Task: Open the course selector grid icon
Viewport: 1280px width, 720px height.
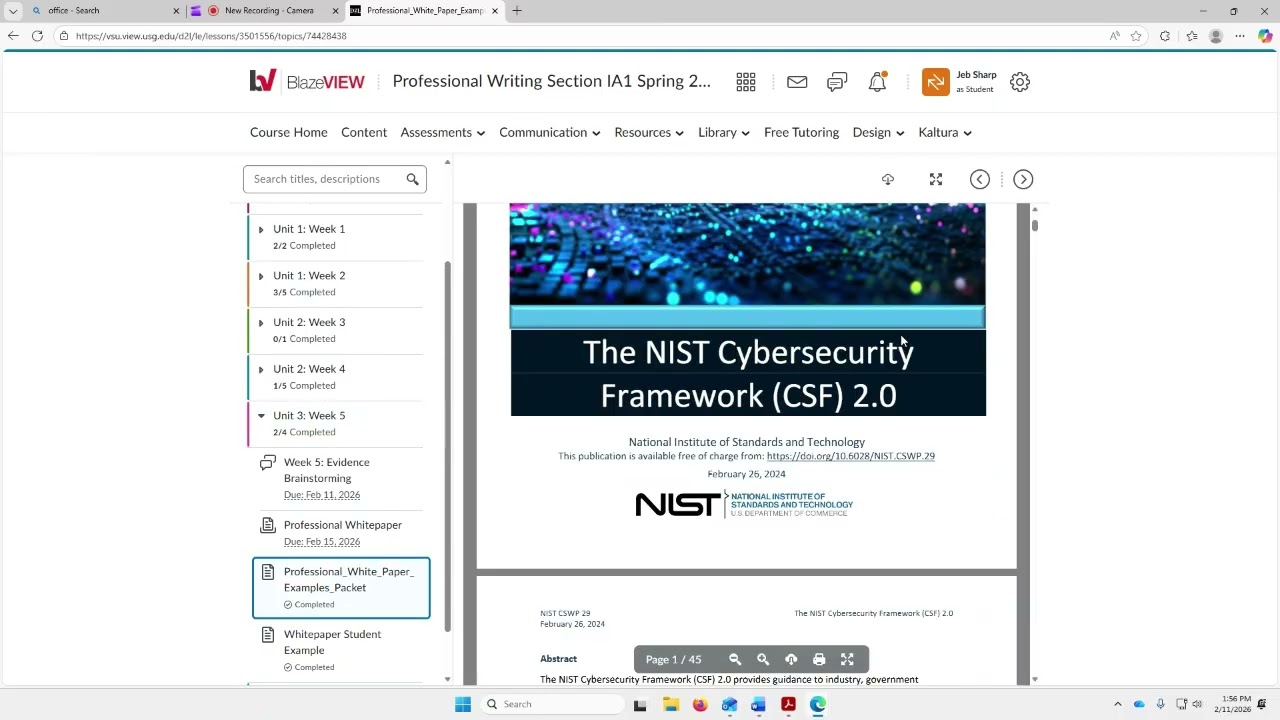Action: 746,82
